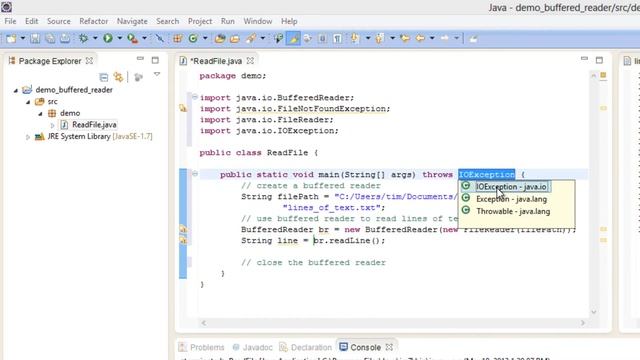
Task: Open the Run dropdown arrow
Action: [x=120, y=38]
